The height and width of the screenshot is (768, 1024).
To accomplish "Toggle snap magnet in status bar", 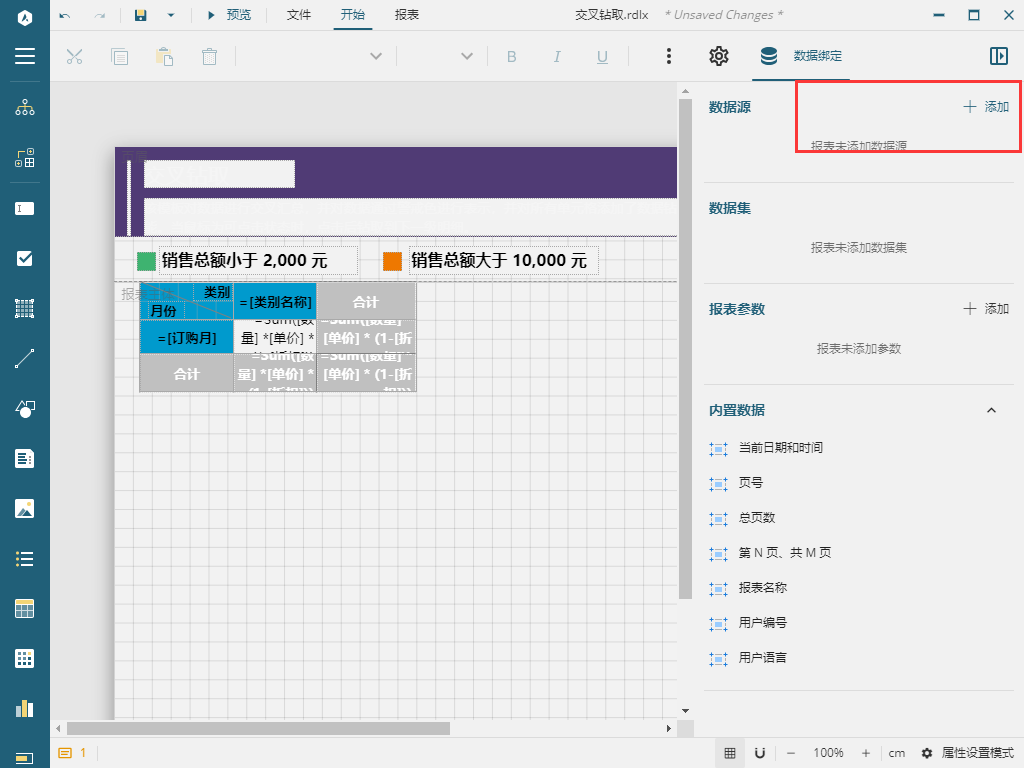I will point(760,753).
